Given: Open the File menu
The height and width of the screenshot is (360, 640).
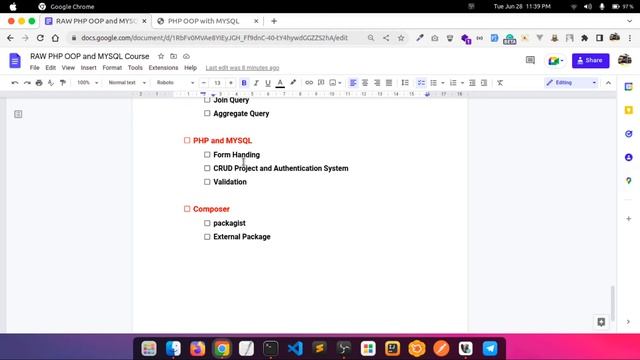Looking at the screenshot, I should (x=35, y=68).
